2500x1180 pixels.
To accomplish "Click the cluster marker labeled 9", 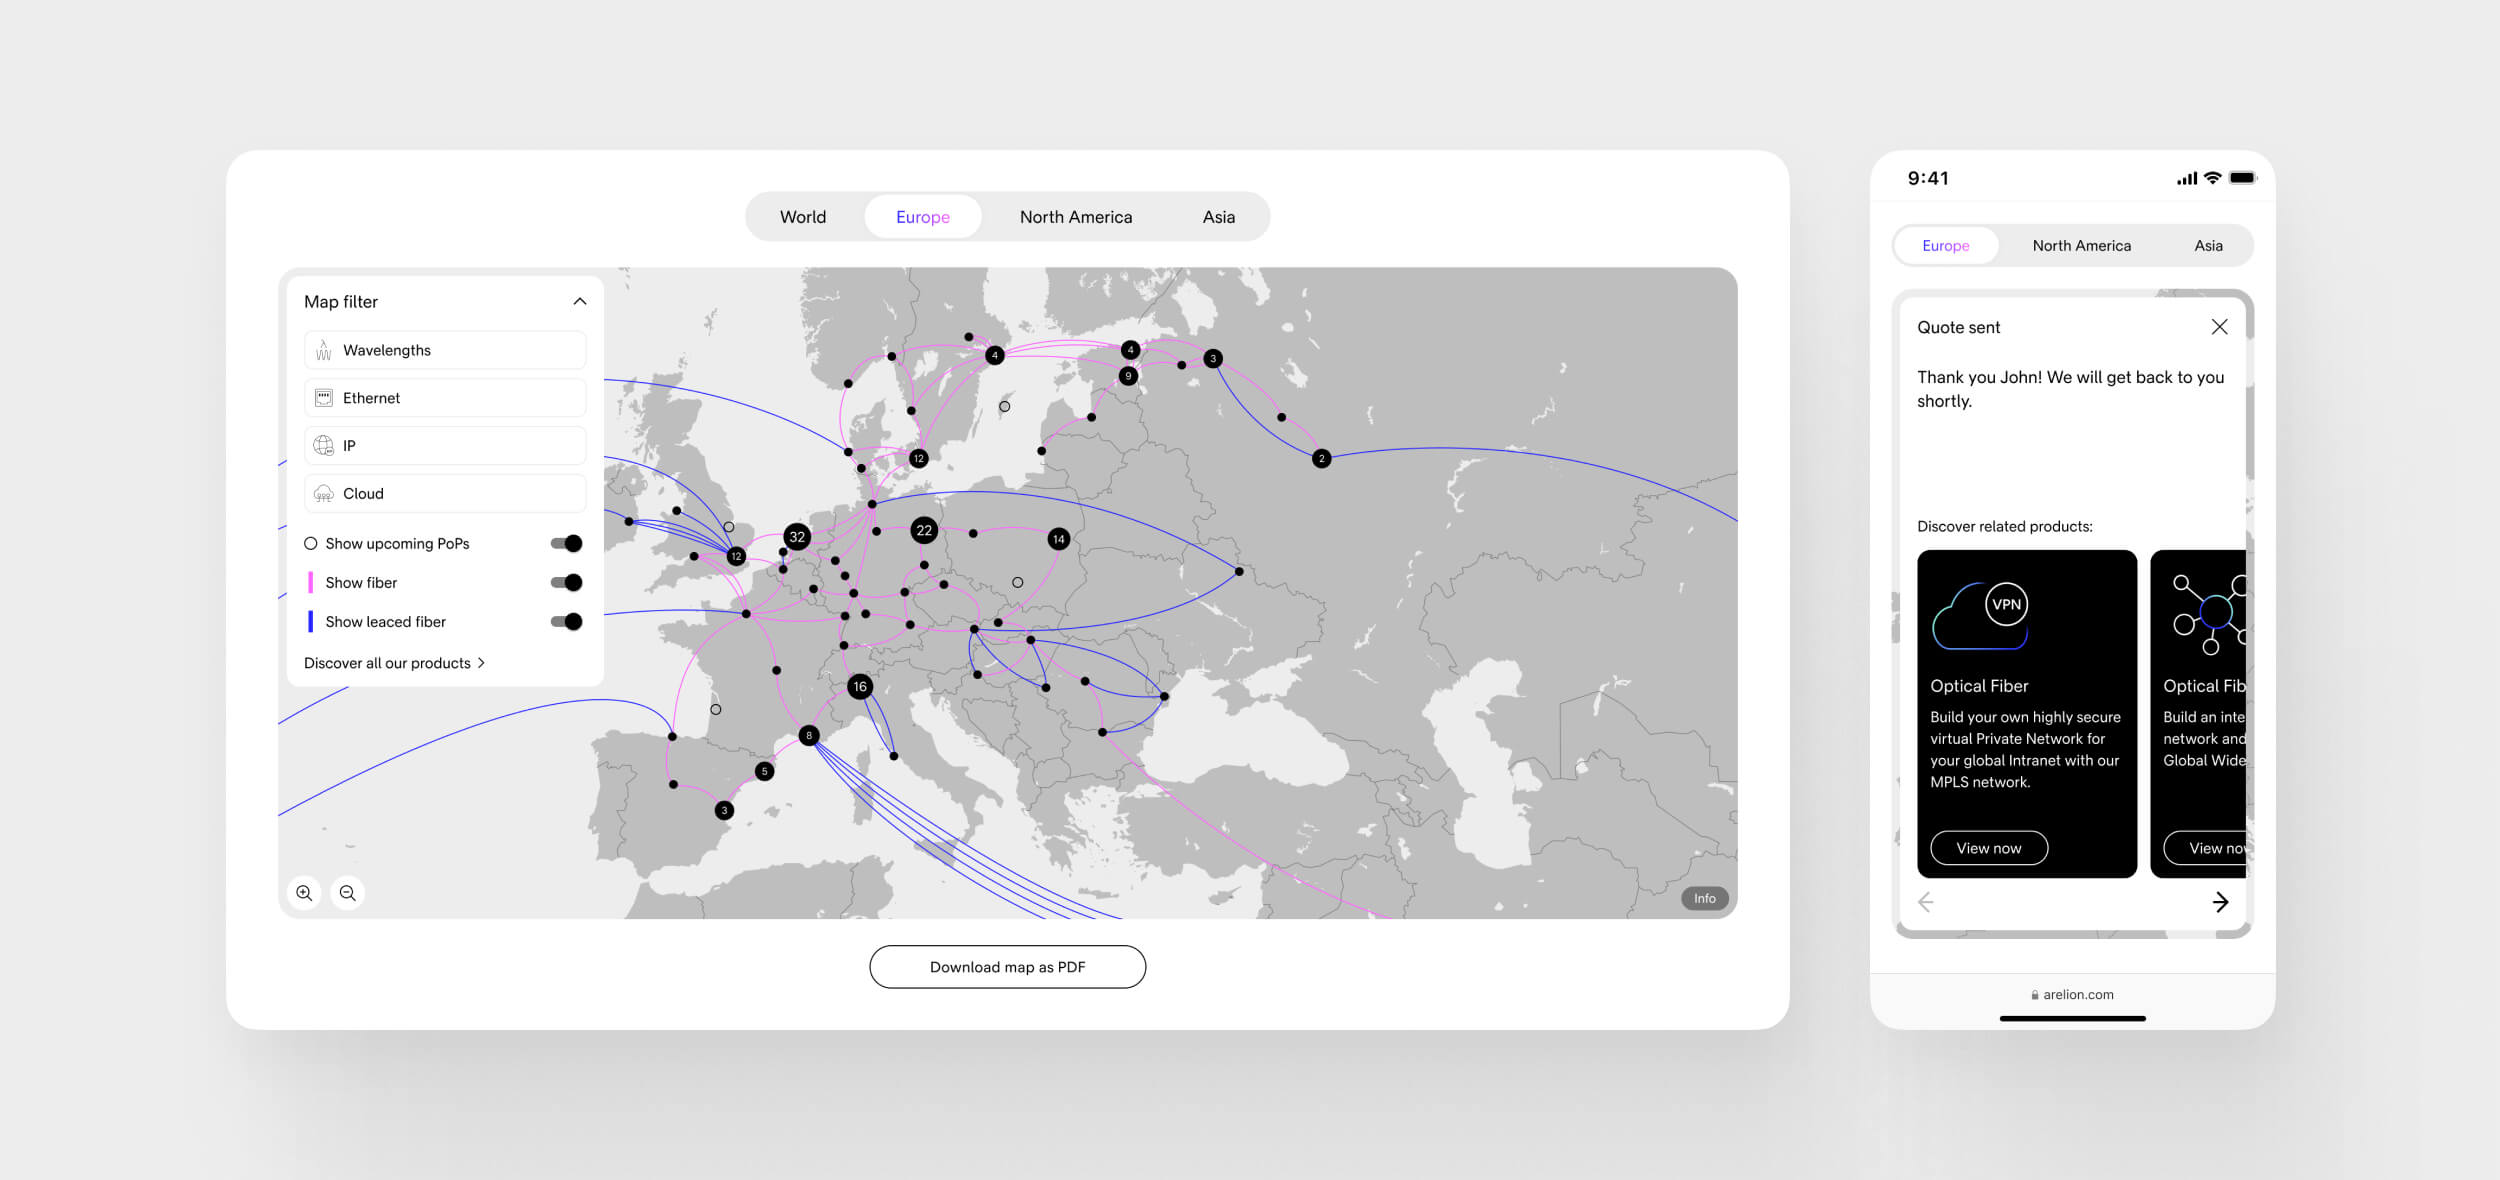I will [x=1128, y=376].
